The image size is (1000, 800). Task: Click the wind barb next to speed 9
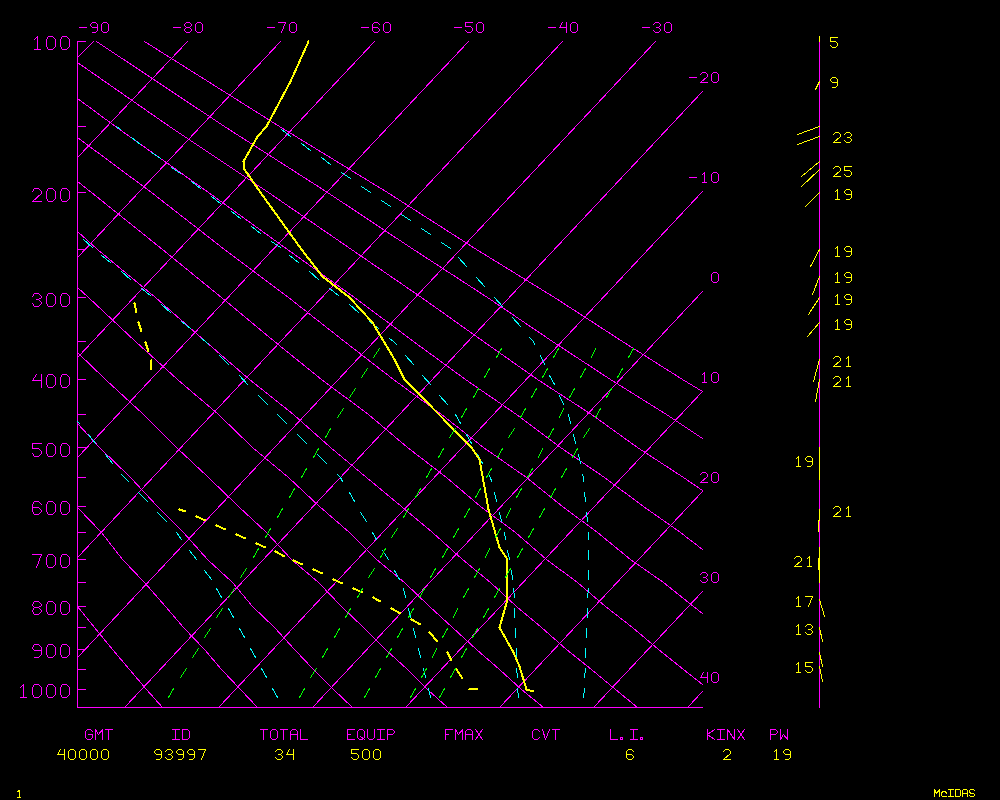point(817,85)
